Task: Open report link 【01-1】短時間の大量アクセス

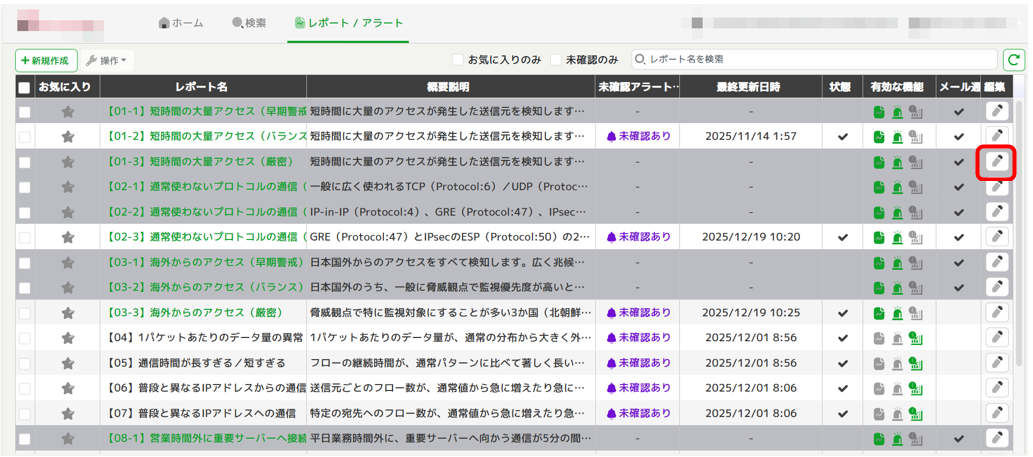Action: click(206, 111)
